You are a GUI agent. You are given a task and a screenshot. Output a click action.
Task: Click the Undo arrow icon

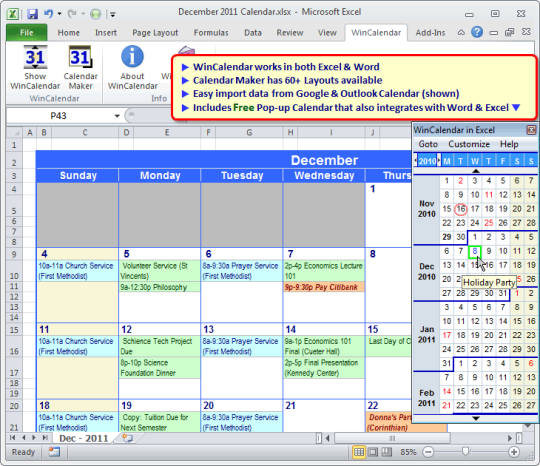48,14
